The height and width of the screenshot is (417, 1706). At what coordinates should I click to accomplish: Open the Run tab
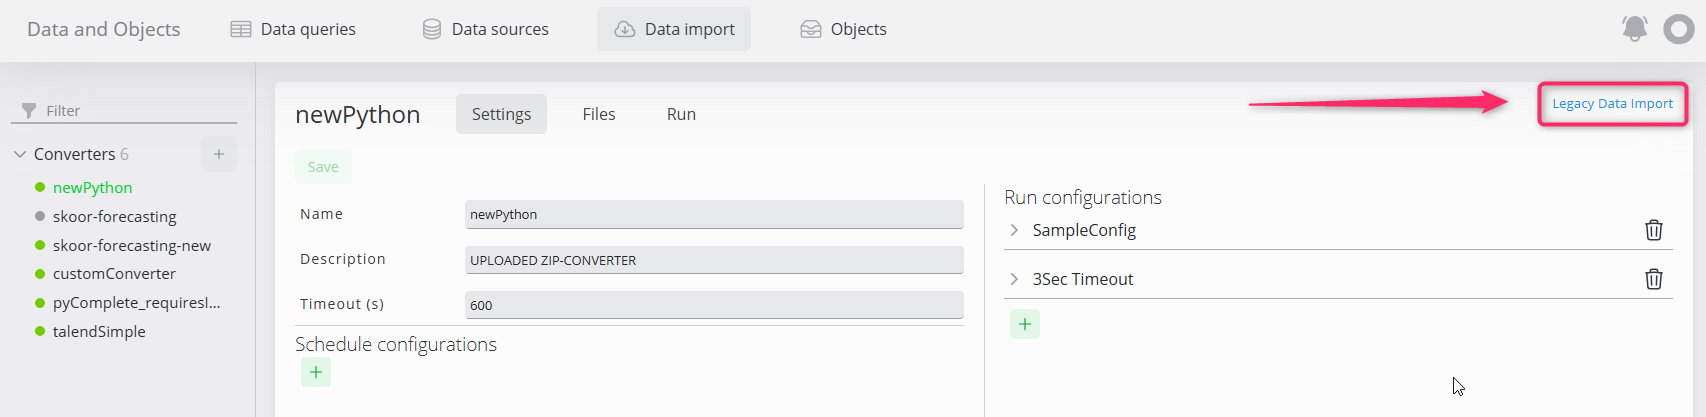point(681,114)
